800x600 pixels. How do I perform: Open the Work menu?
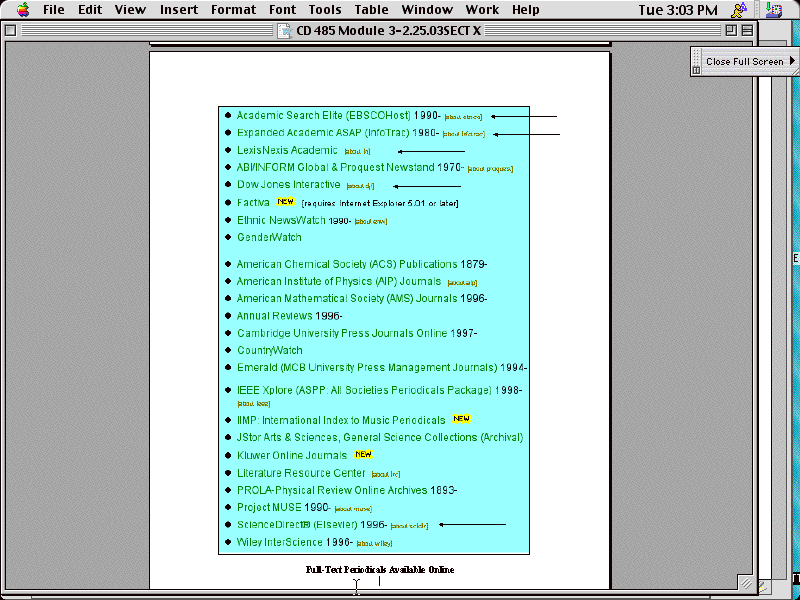coord(482,10)
